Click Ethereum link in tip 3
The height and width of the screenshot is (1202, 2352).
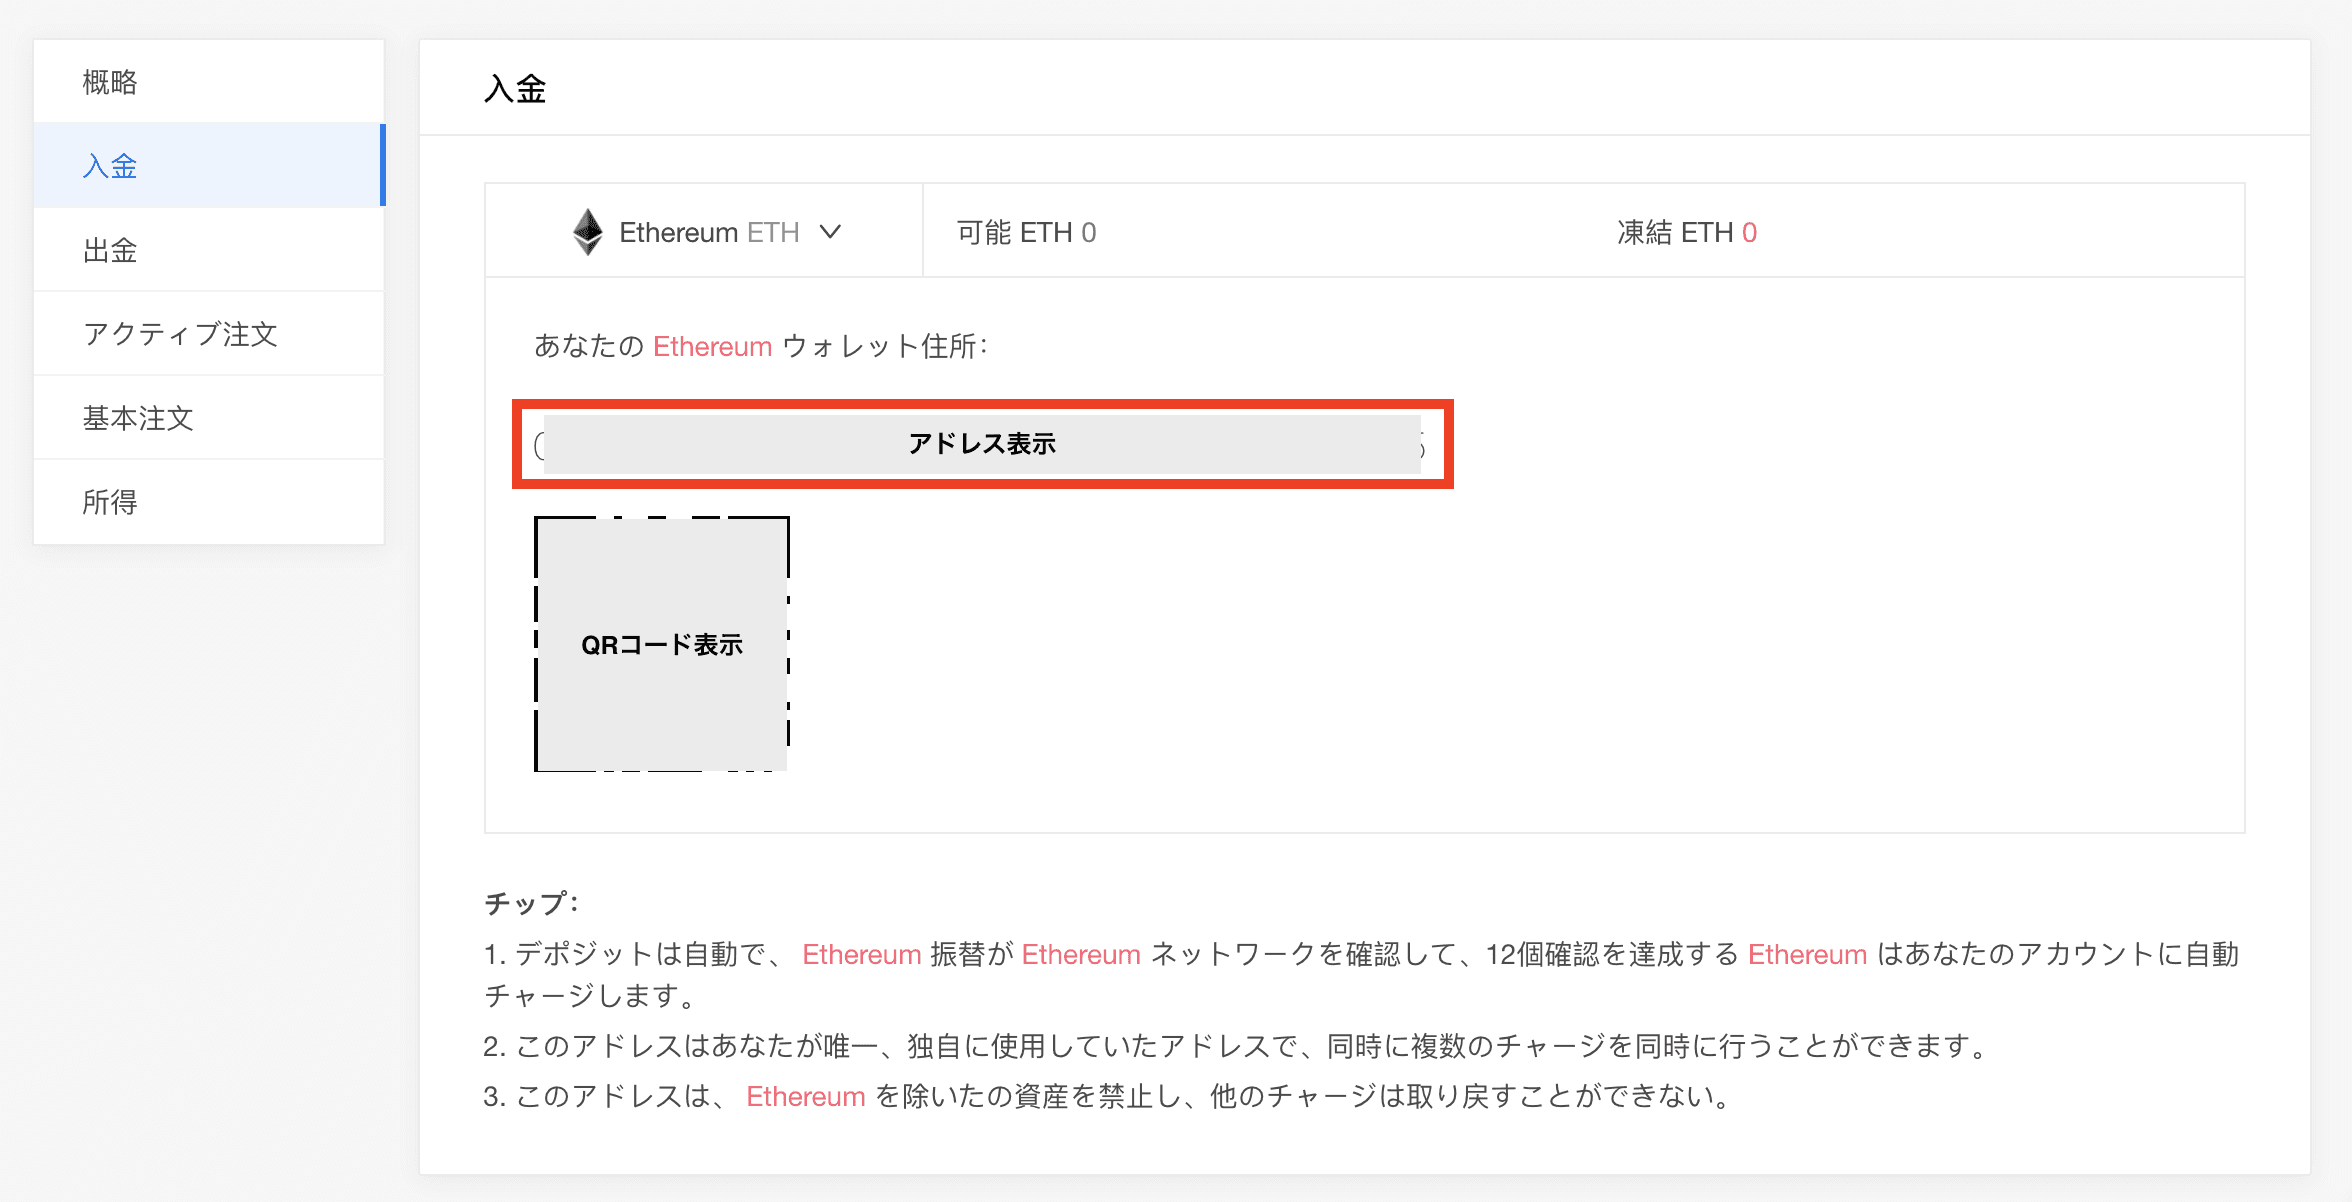[805, 1097]
